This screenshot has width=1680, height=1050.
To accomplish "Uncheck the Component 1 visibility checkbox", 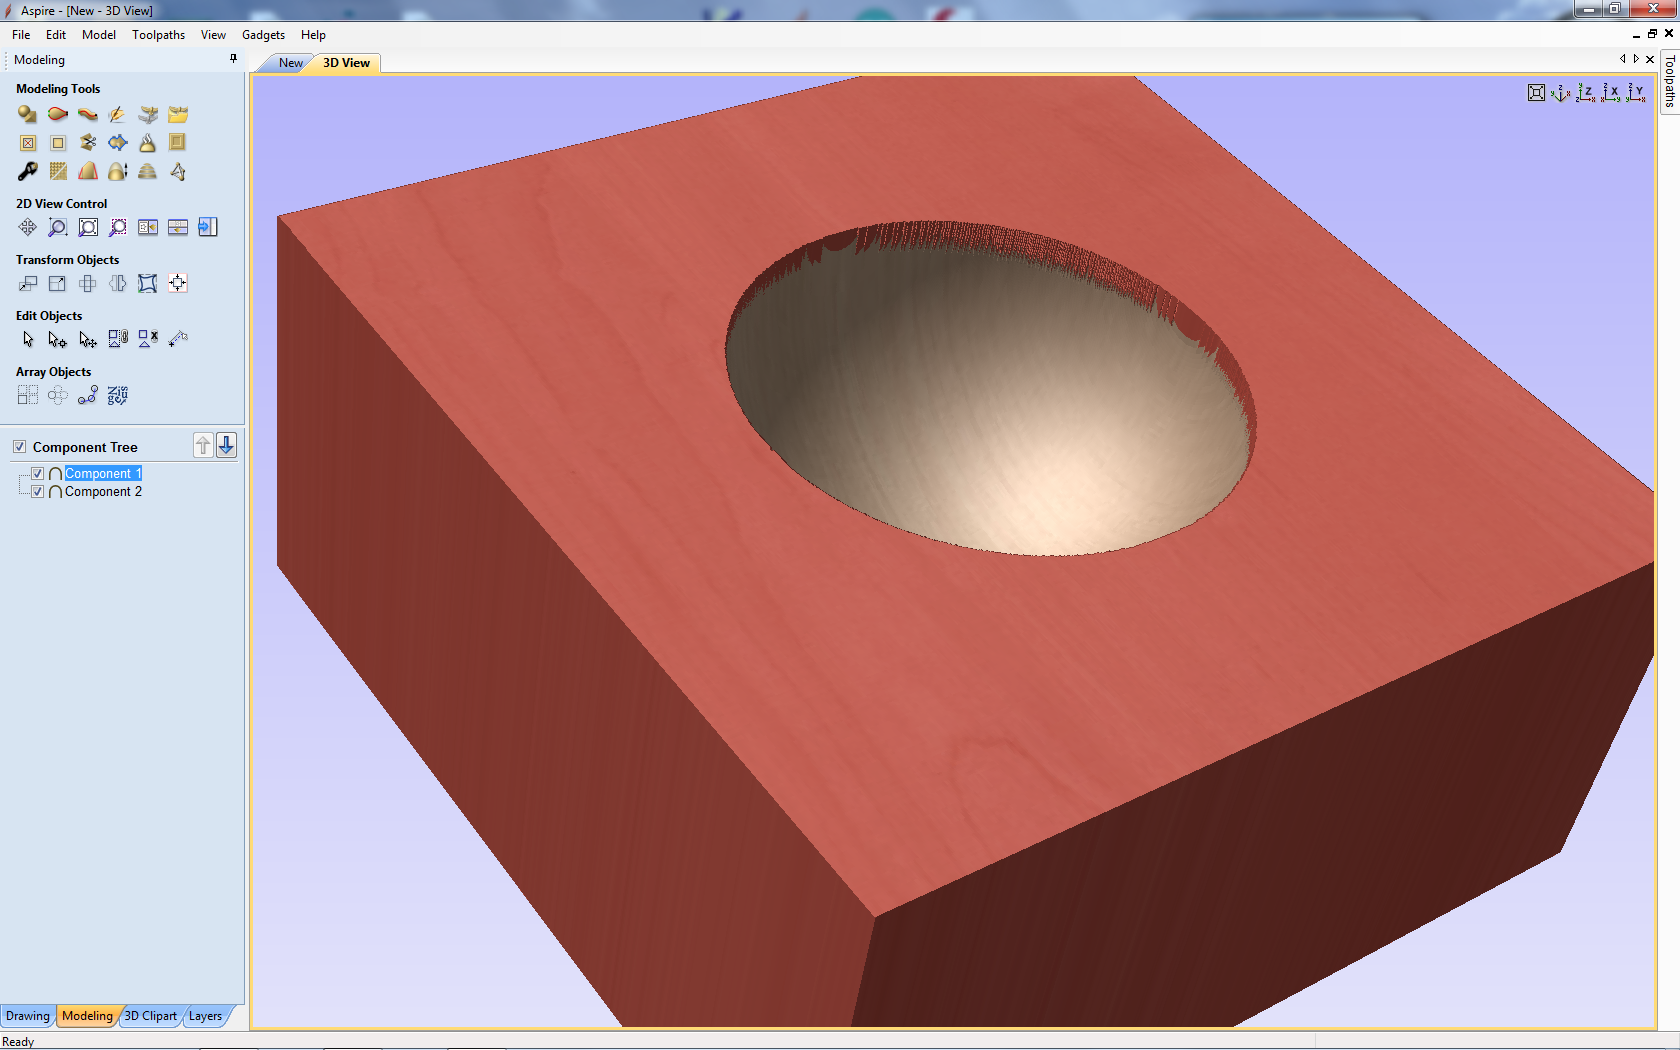I will pos(38,474).
